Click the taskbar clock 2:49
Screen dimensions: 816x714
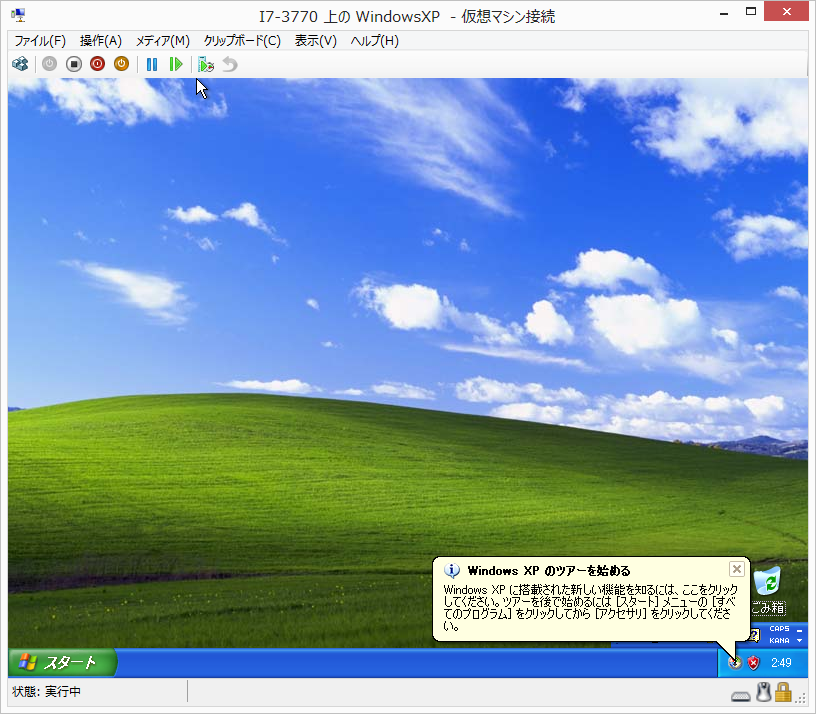pyautogui.click(x=781, y=662)
